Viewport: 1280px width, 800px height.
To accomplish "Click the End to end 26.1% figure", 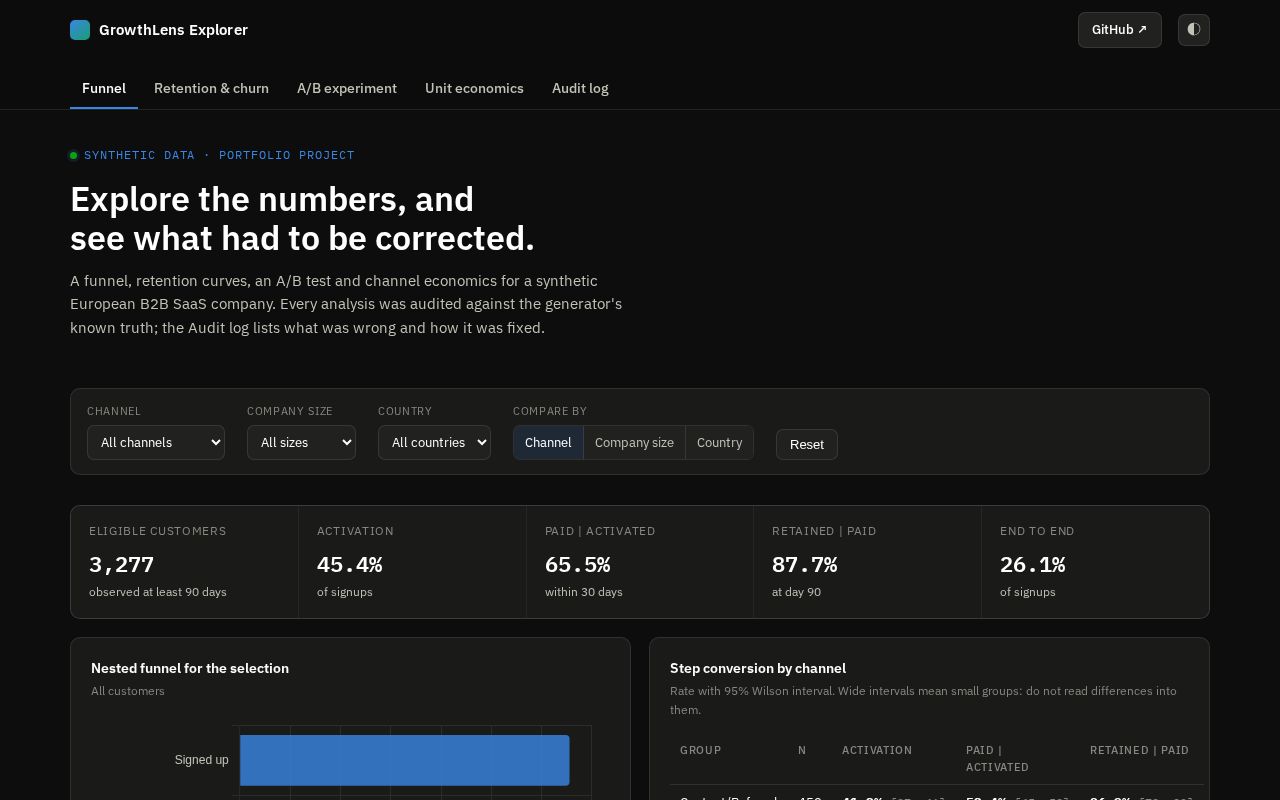I will (x=1033, y=565).
